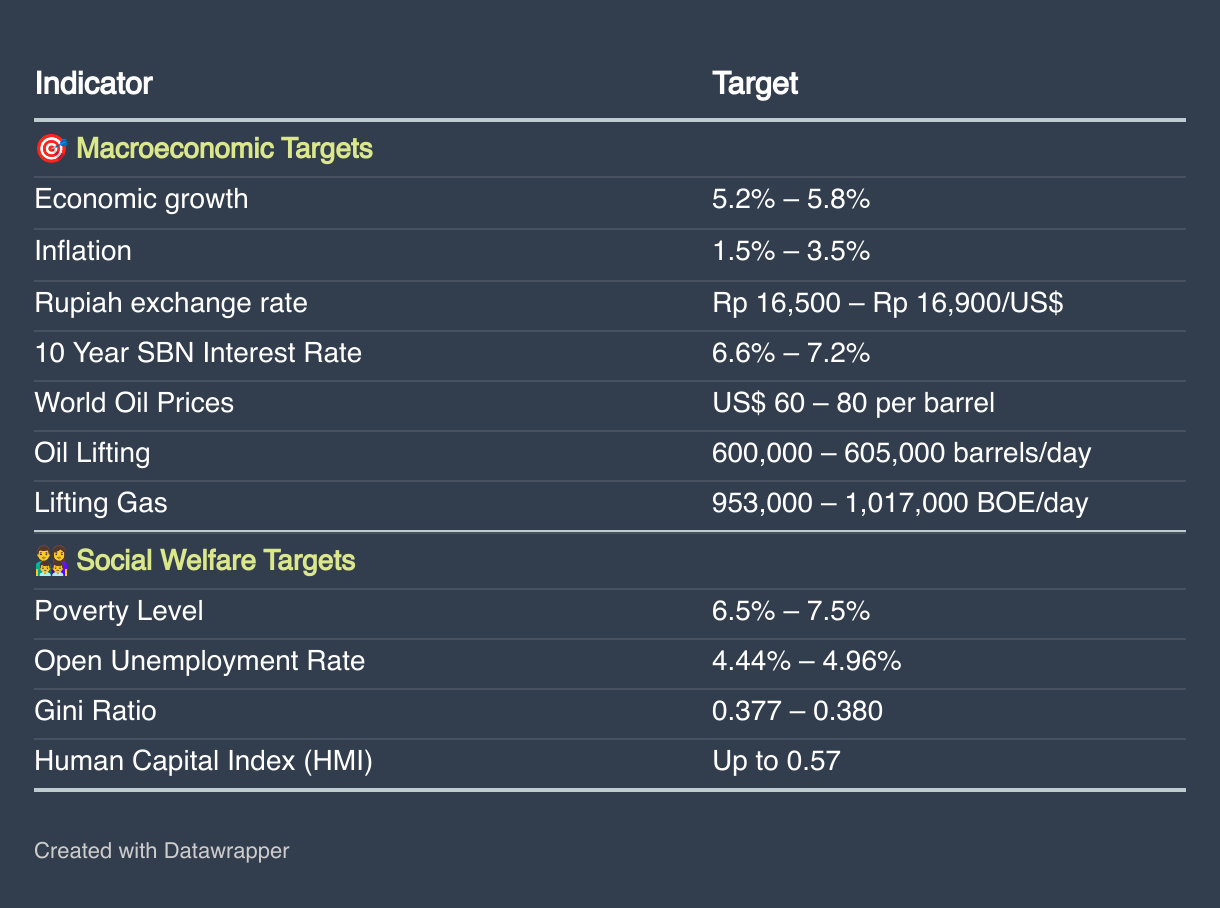Screen dimensions: 1220x908
Task: Click the Gini Ratio indicator label
Action: [x=95, y=711]
